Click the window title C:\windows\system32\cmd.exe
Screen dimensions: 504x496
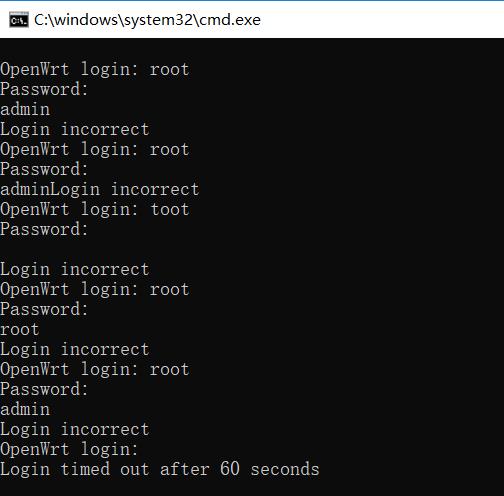147,20
